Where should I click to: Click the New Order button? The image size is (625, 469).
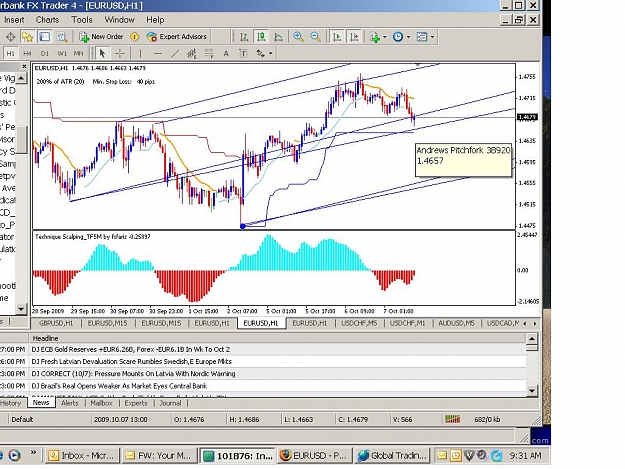[x=101, y=37]
